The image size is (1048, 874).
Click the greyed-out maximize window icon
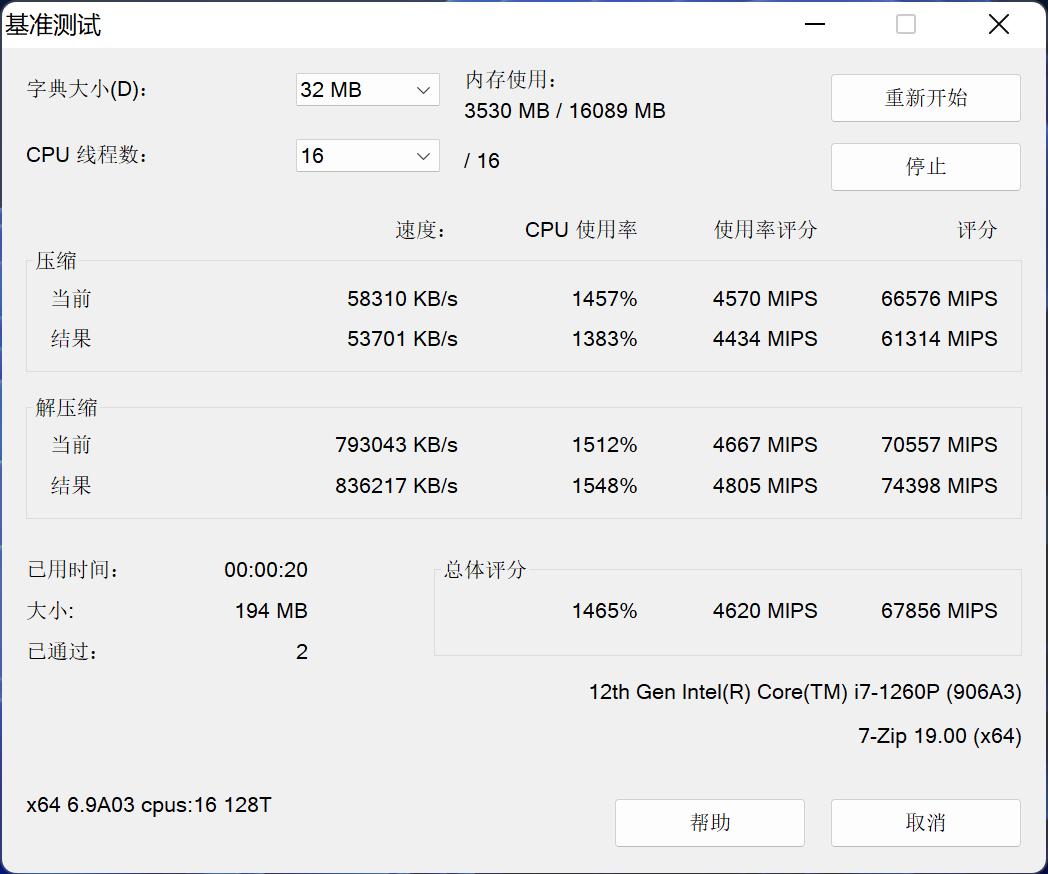pyautogui.click(x=906, y=24)
